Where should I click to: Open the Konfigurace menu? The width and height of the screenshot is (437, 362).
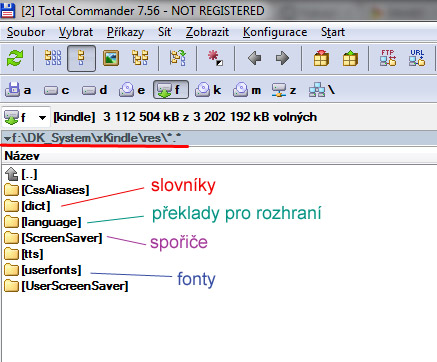click(x=275, y=32)
